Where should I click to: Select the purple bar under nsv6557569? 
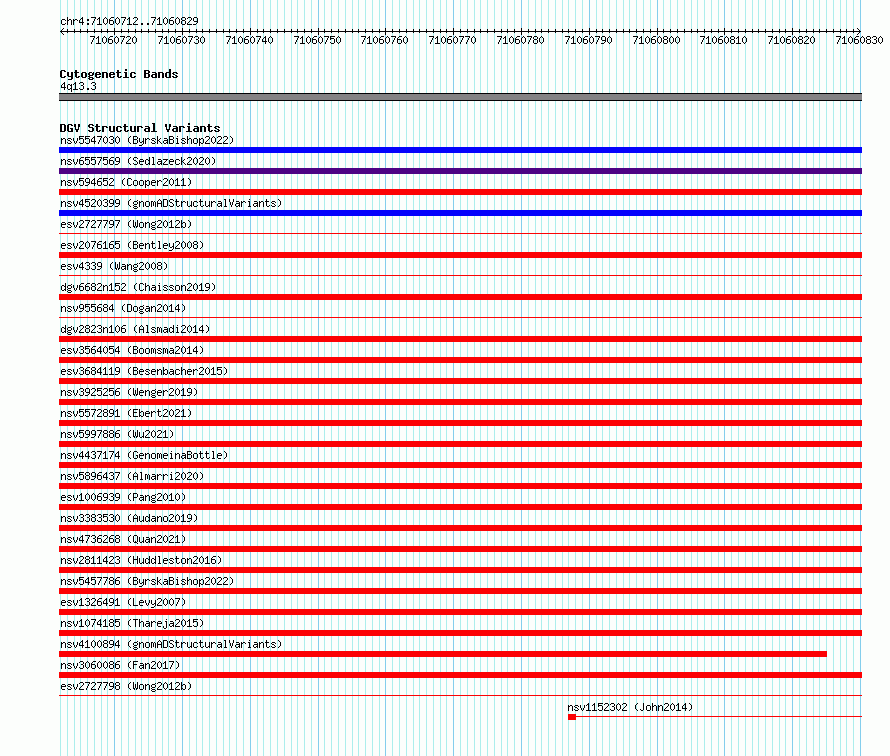(x=460, y=171)
